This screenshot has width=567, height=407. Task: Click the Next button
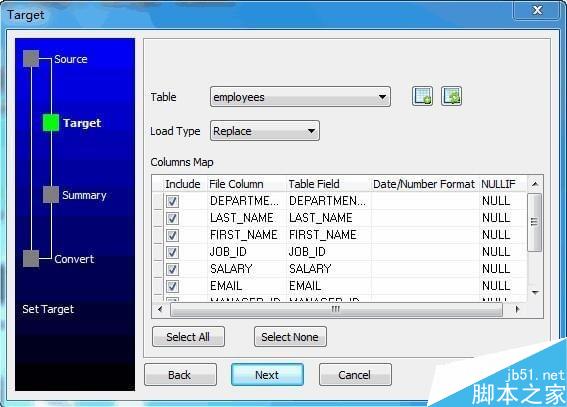[267, 375]
